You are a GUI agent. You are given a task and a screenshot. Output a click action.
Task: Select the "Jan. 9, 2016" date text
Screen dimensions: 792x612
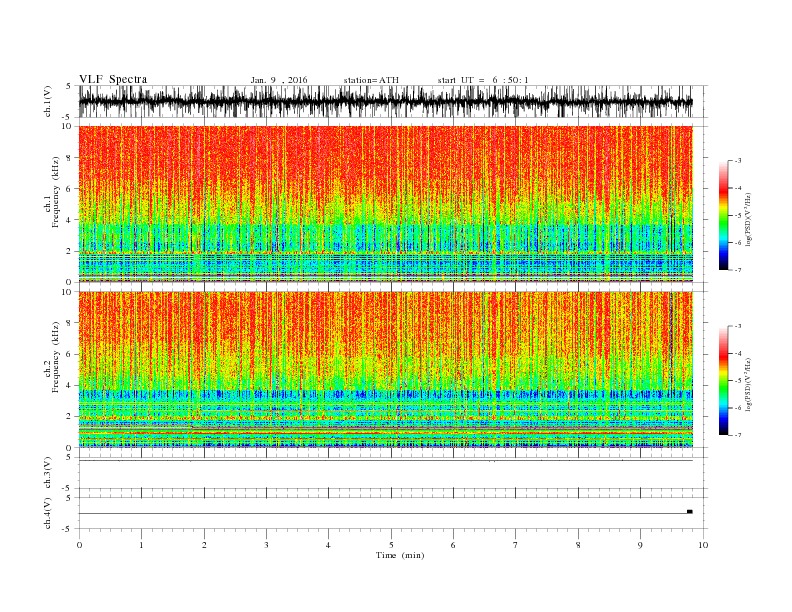279,80
